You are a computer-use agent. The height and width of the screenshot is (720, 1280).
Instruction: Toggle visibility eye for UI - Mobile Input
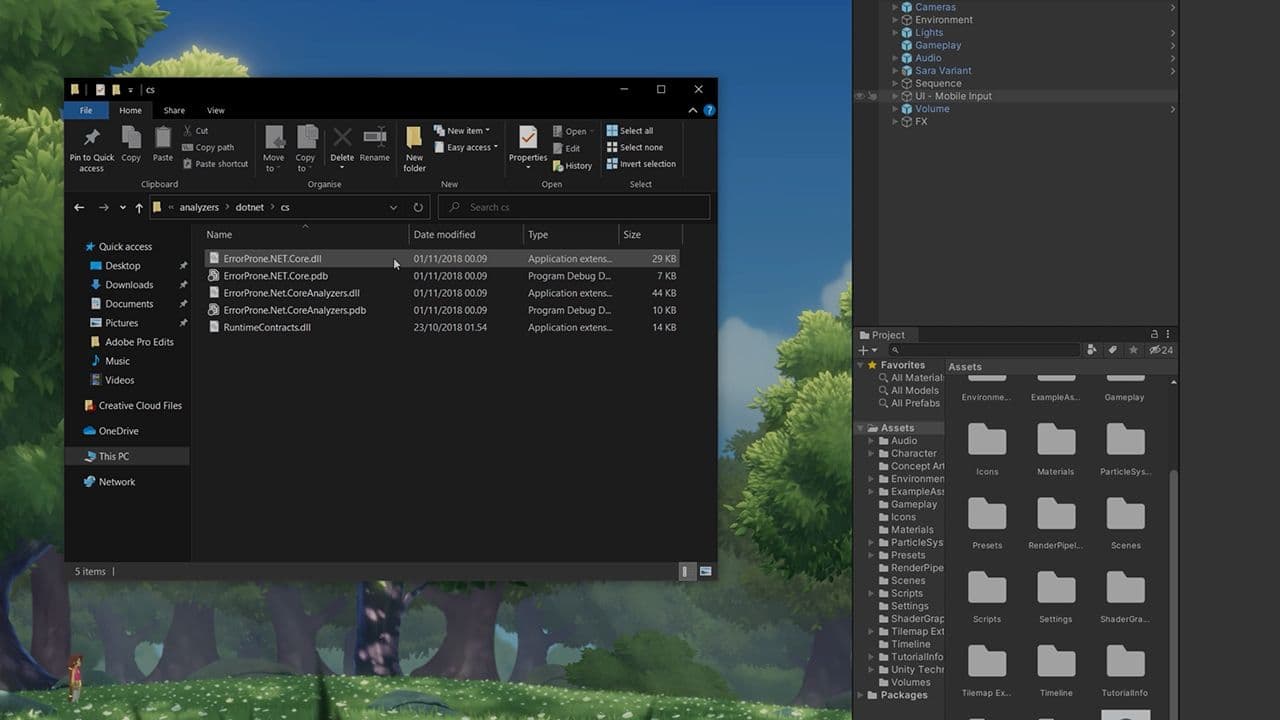pos(859,96)
